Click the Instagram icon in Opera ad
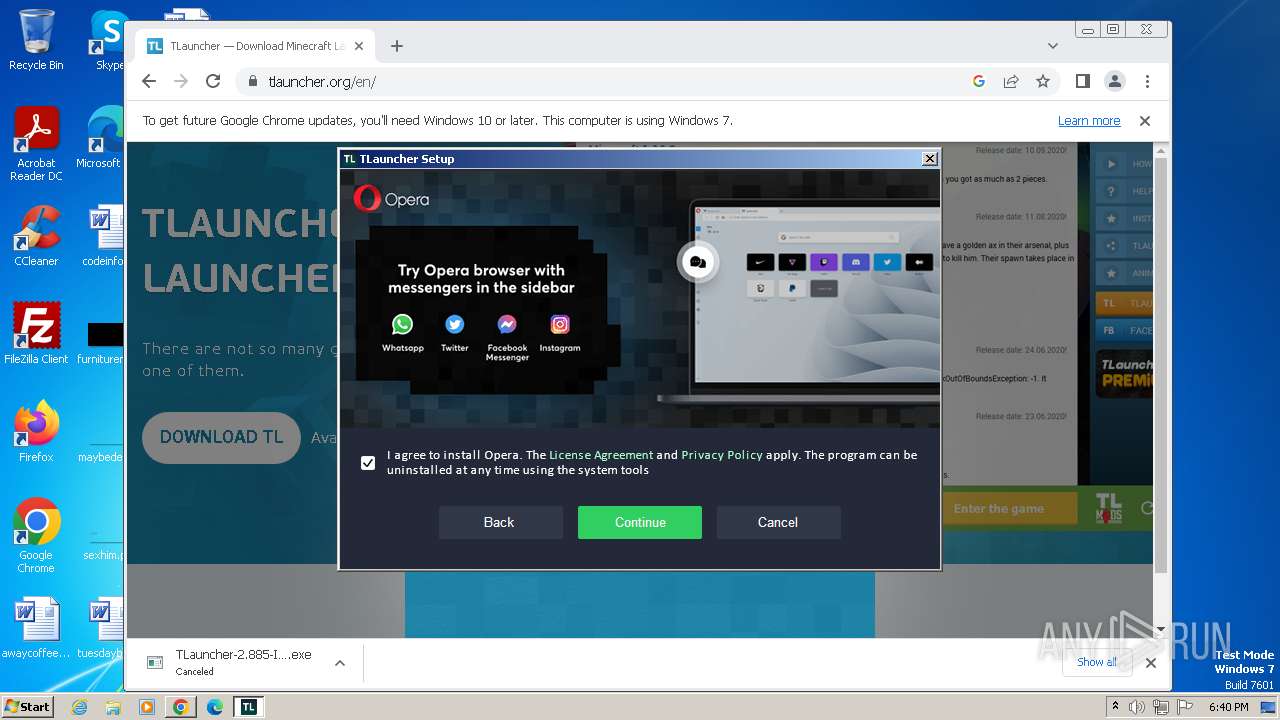Screen dimensions: 1280x720 pyautogui.click(x=560, y=324)
